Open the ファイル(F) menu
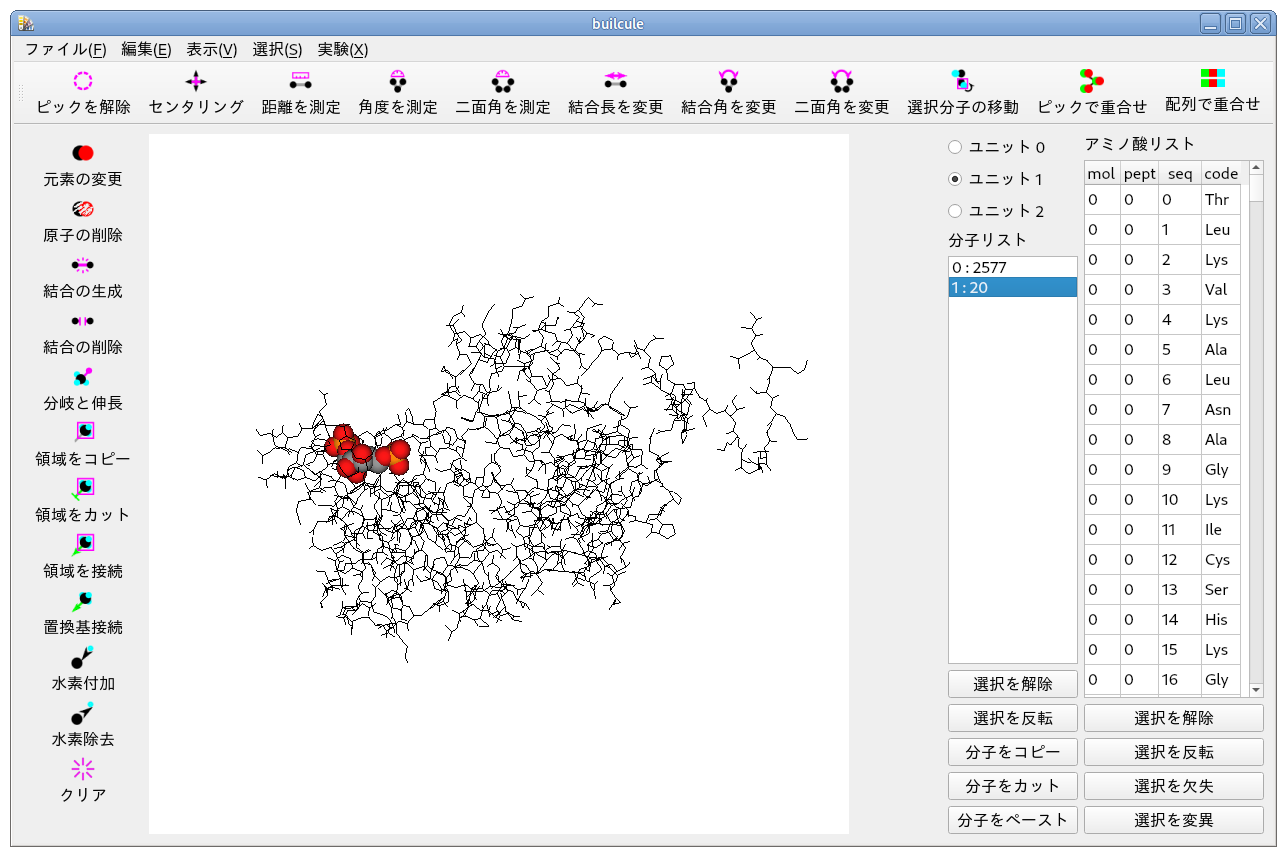The height and width of the screenshot is (857, 1287). 65,49
